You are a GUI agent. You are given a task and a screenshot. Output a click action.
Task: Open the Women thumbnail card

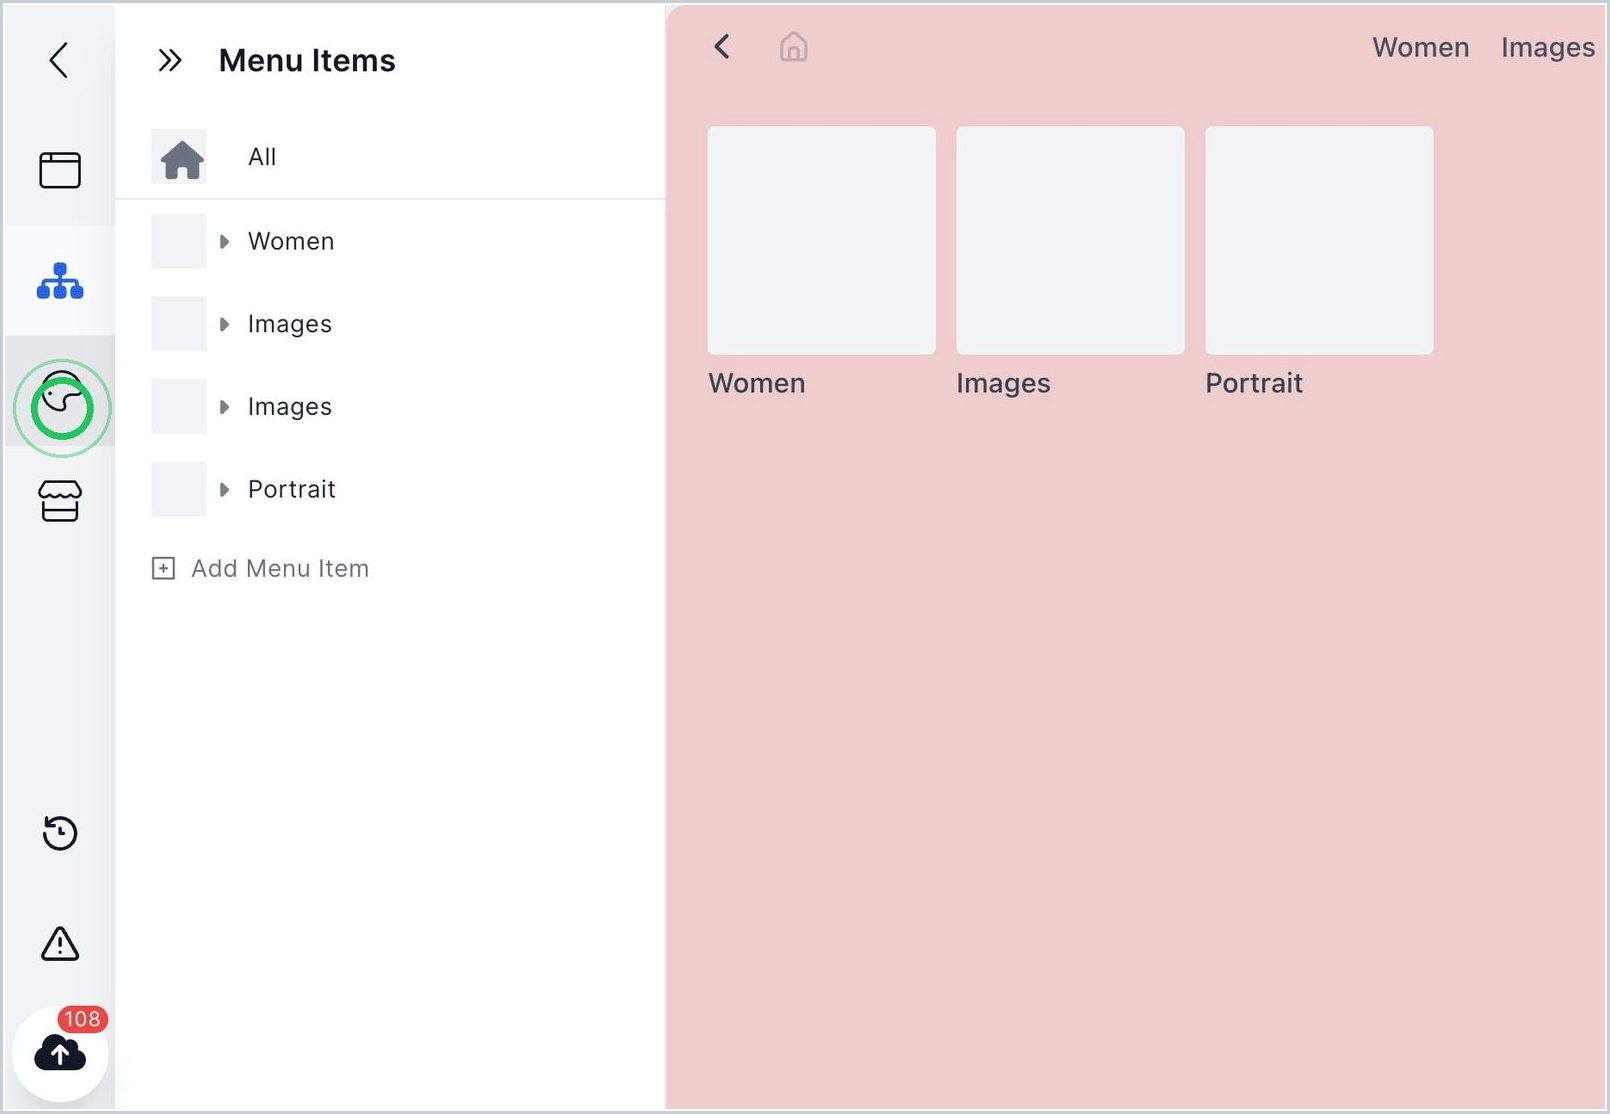click(x=822, y=240)
